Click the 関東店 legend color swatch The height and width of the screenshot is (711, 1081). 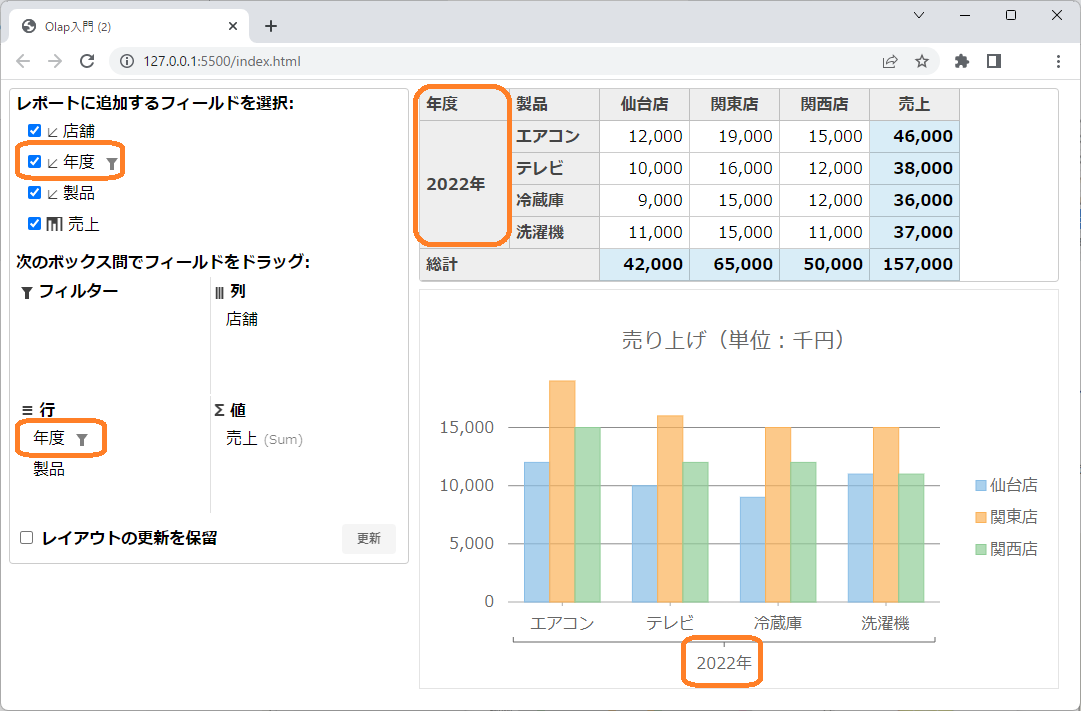click(x=981, y=517)
